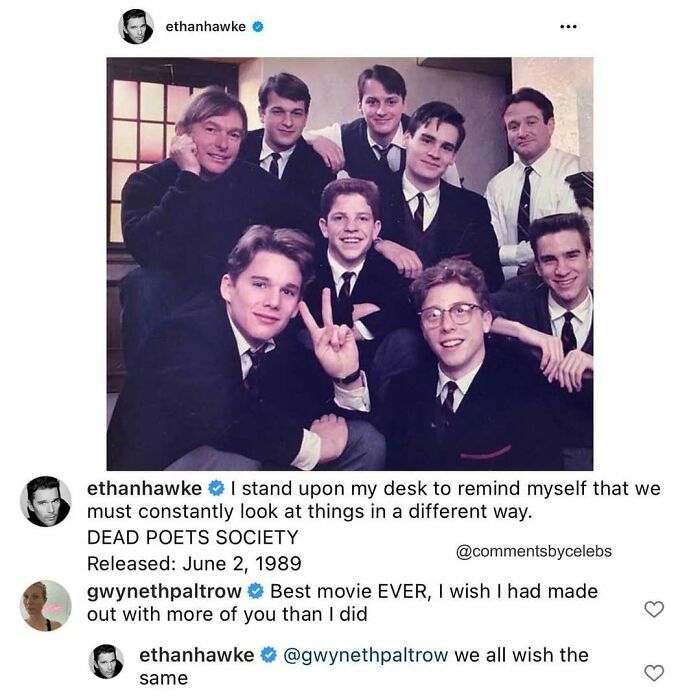700x700 pixels.
Task: Click the verified badge next to caption username
Action: point(215,489)
